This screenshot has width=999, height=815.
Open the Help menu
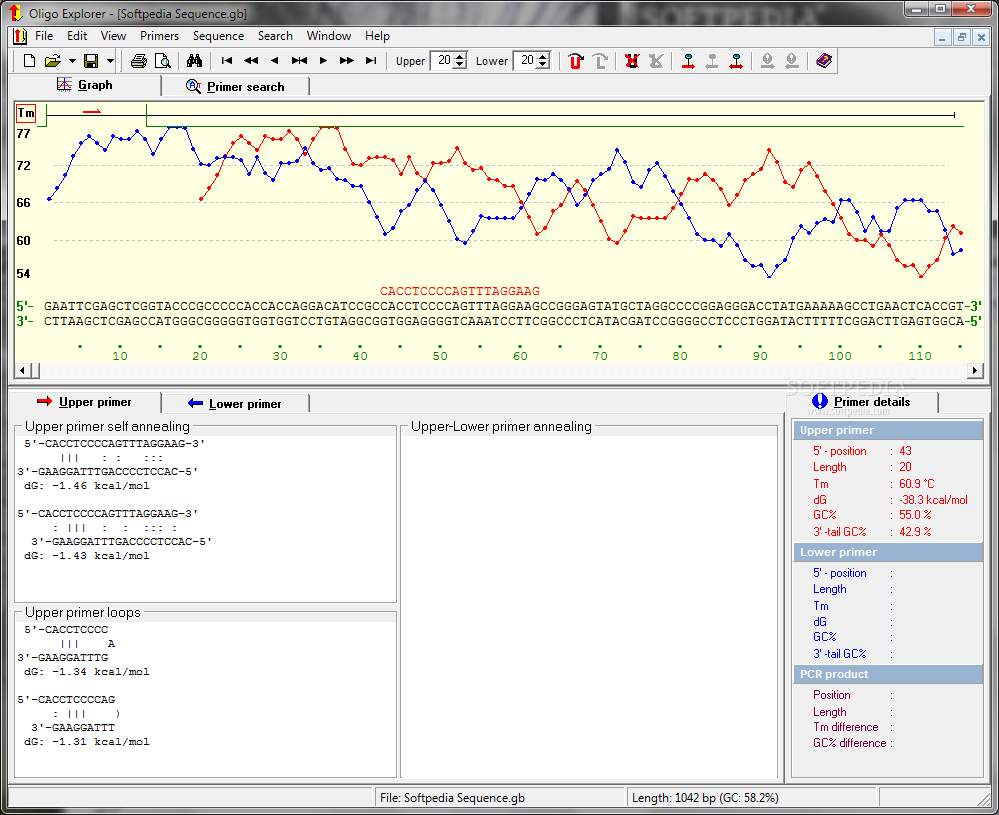coord(377,36)
